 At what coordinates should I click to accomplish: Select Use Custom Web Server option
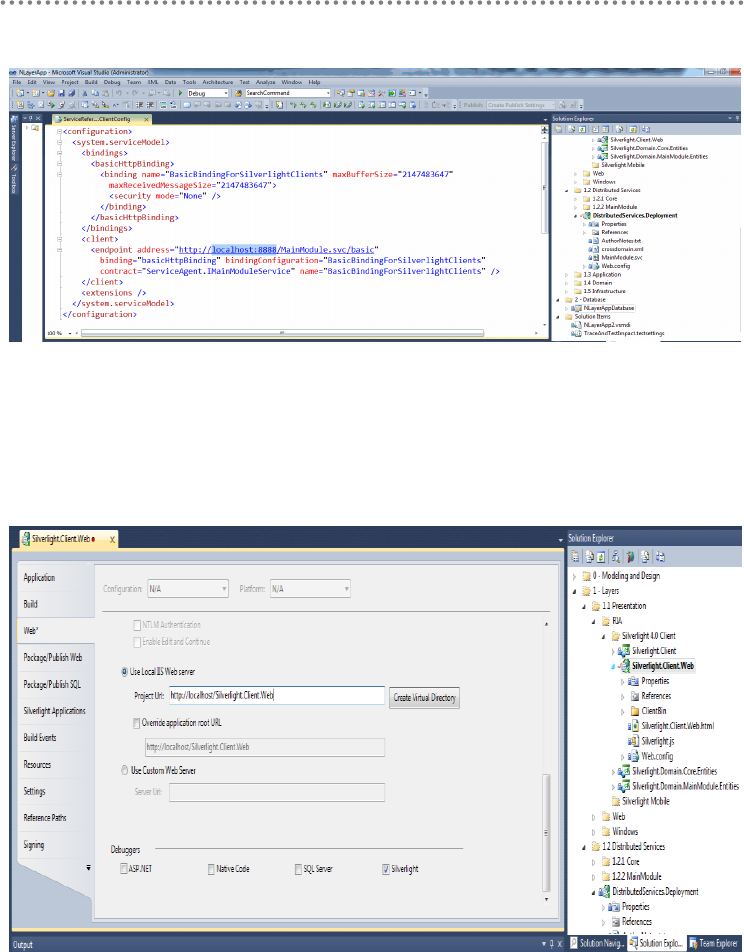[125, 770]
